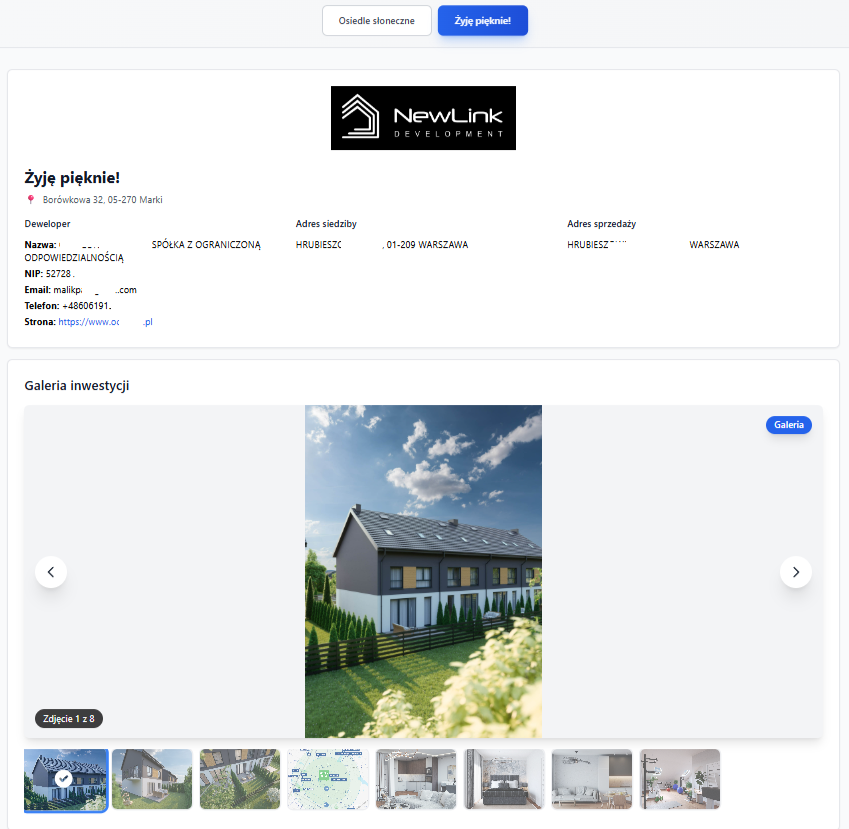Click the NewLink Development logo
Image resolution: width=849 pixels, height=829 pixels.
pyautogui.click(x=423, y=118)
